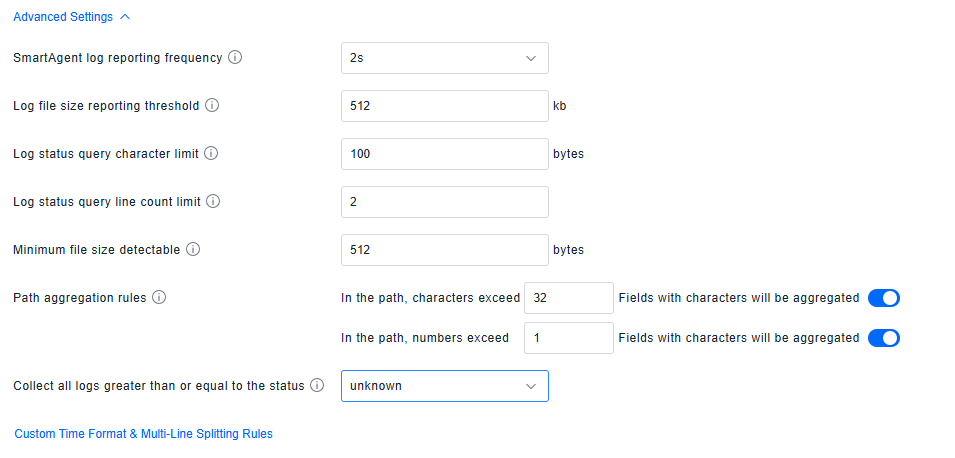This screenshot has height=458, width=955.
Task: Click the Log file size reporting threshold field
Action: [x=444, y=106]
